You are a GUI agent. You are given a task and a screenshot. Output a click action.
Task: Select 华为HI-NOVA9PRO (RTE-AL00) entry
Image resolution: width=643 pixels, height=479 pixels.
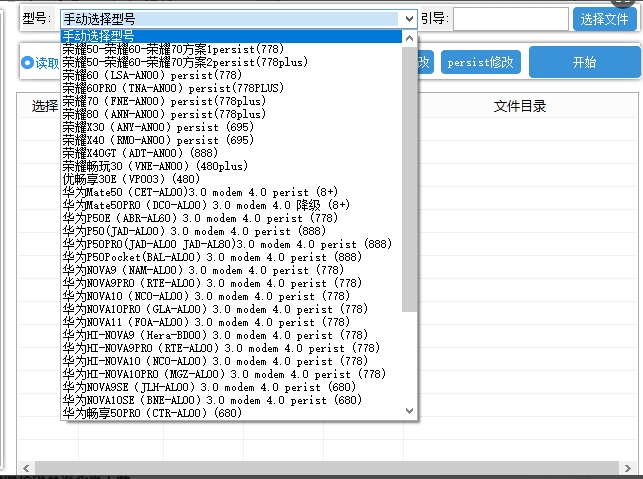point(231,348)
